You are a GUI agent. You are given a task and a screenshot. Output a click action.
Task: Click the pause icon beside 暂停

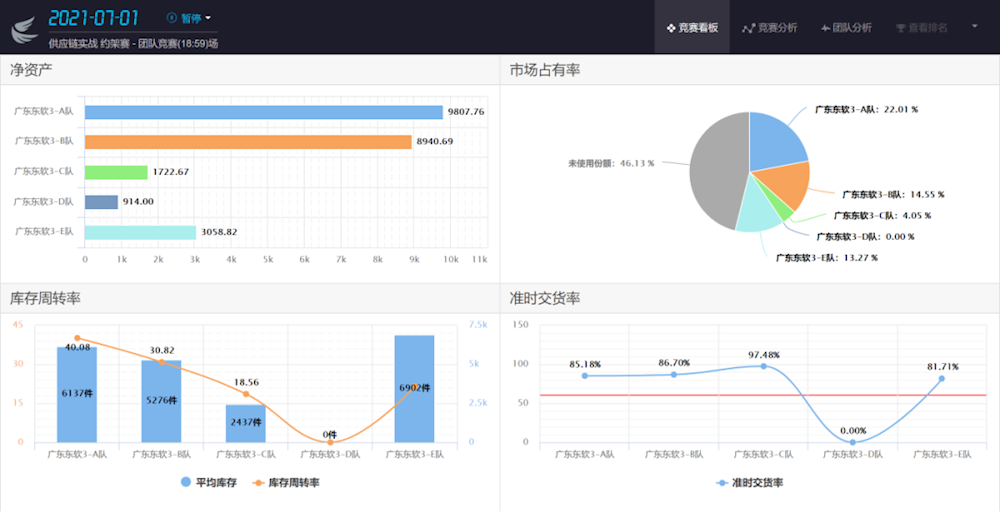(x=171, y=18)
